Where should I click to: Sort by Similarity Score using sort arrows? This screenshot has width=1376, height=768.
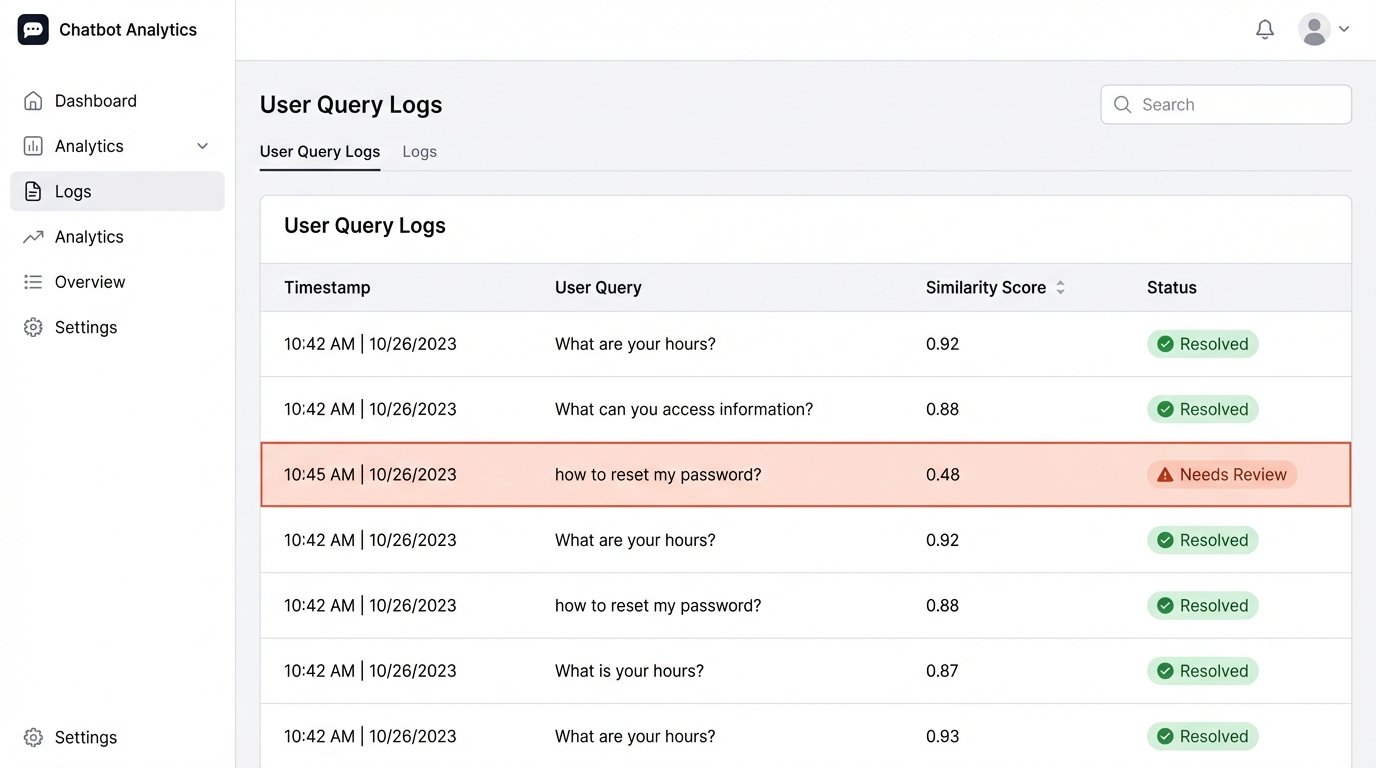tap(1060, 287)
